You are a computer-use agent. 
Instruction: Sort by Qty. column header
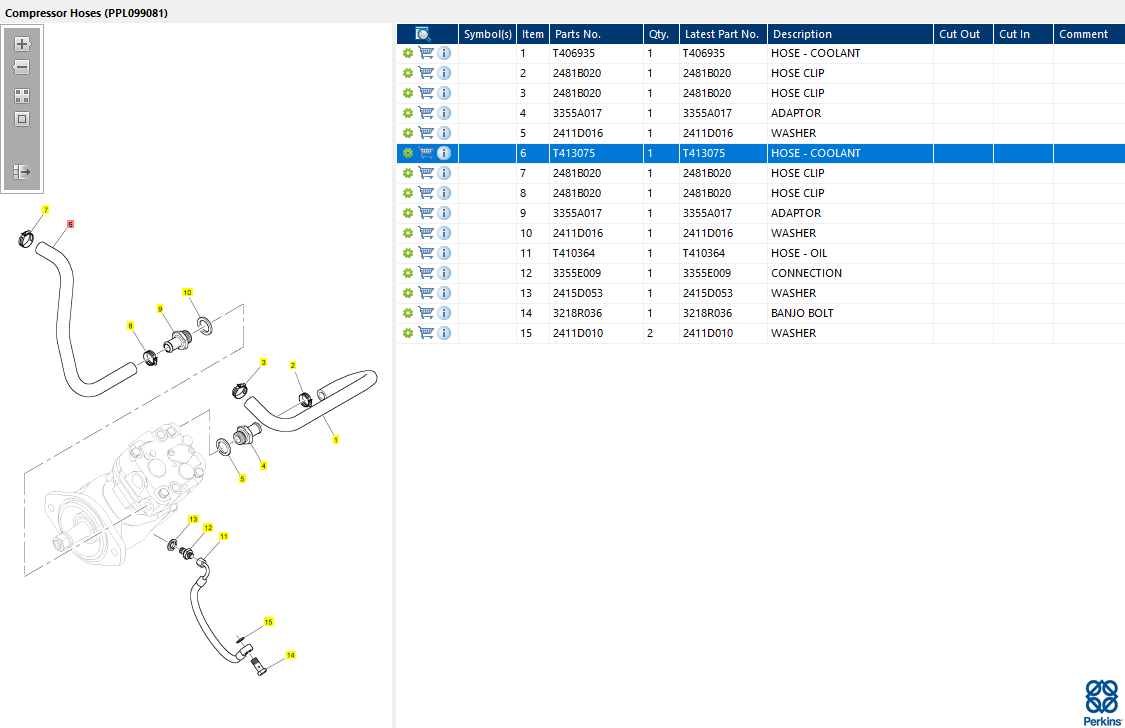coord(661,34)
